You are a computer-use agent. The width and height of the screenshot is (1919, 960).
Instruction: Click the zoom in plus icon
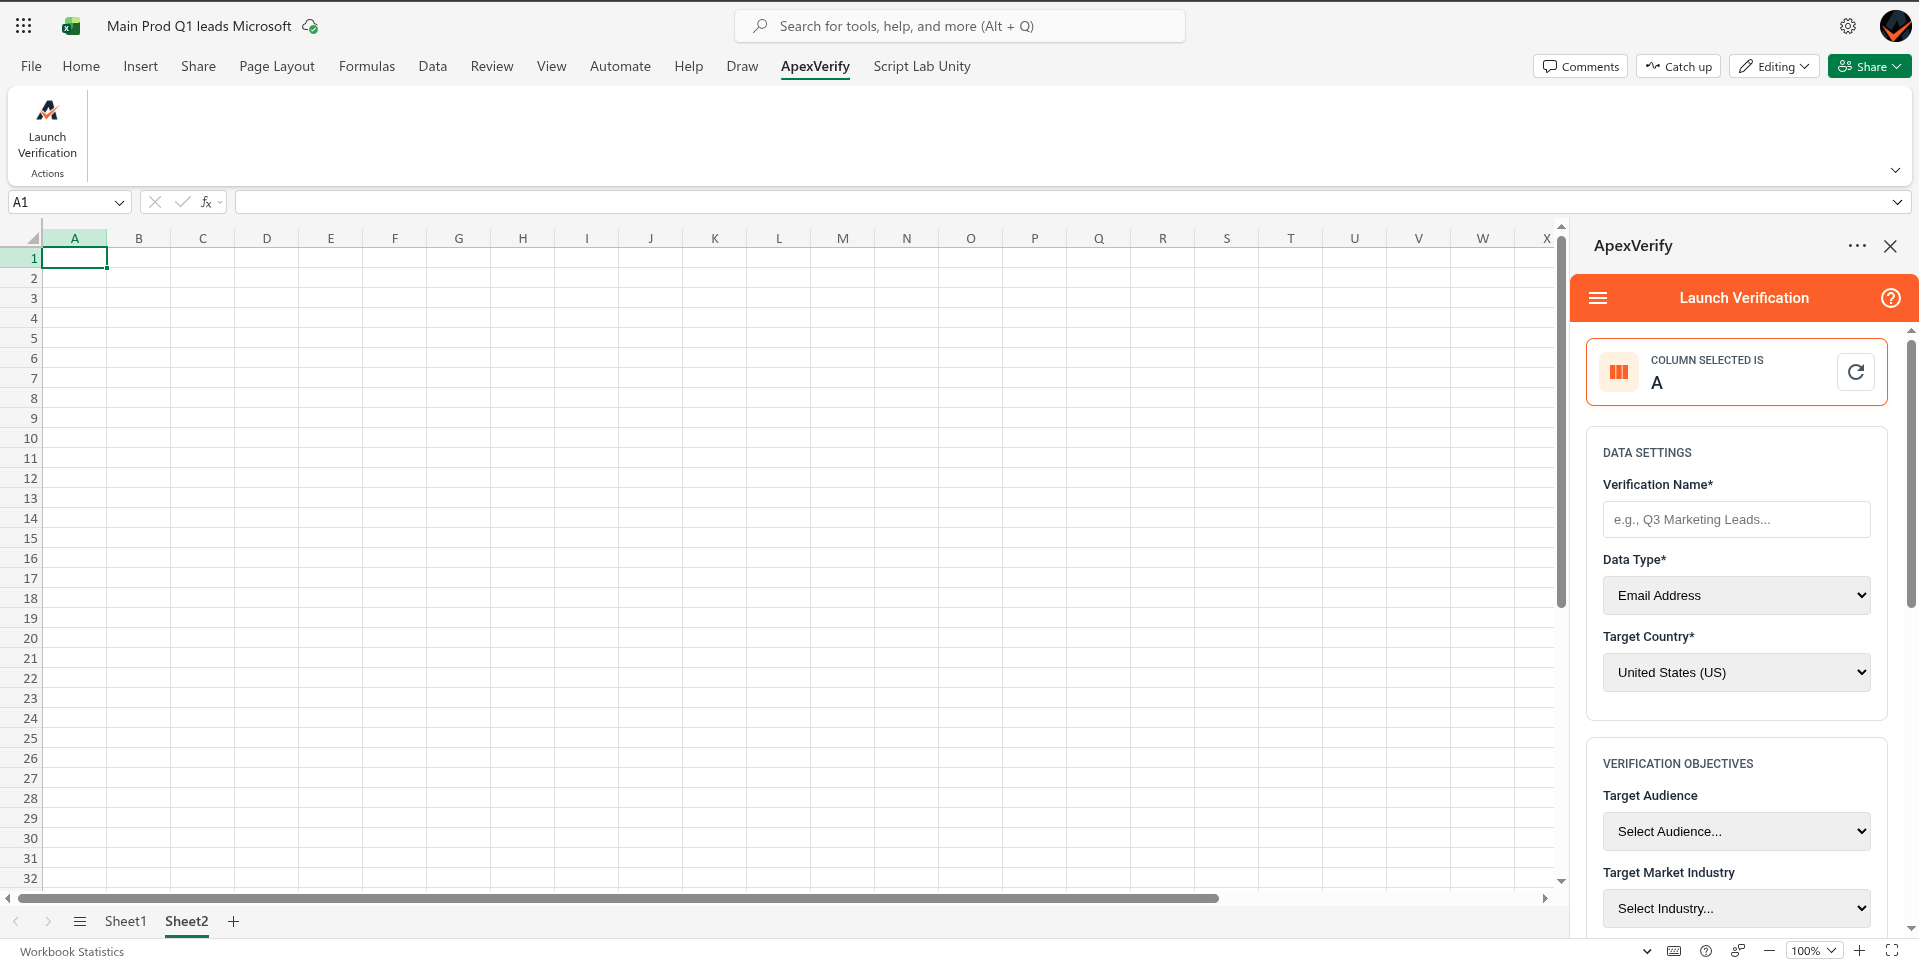[1859, 951]
